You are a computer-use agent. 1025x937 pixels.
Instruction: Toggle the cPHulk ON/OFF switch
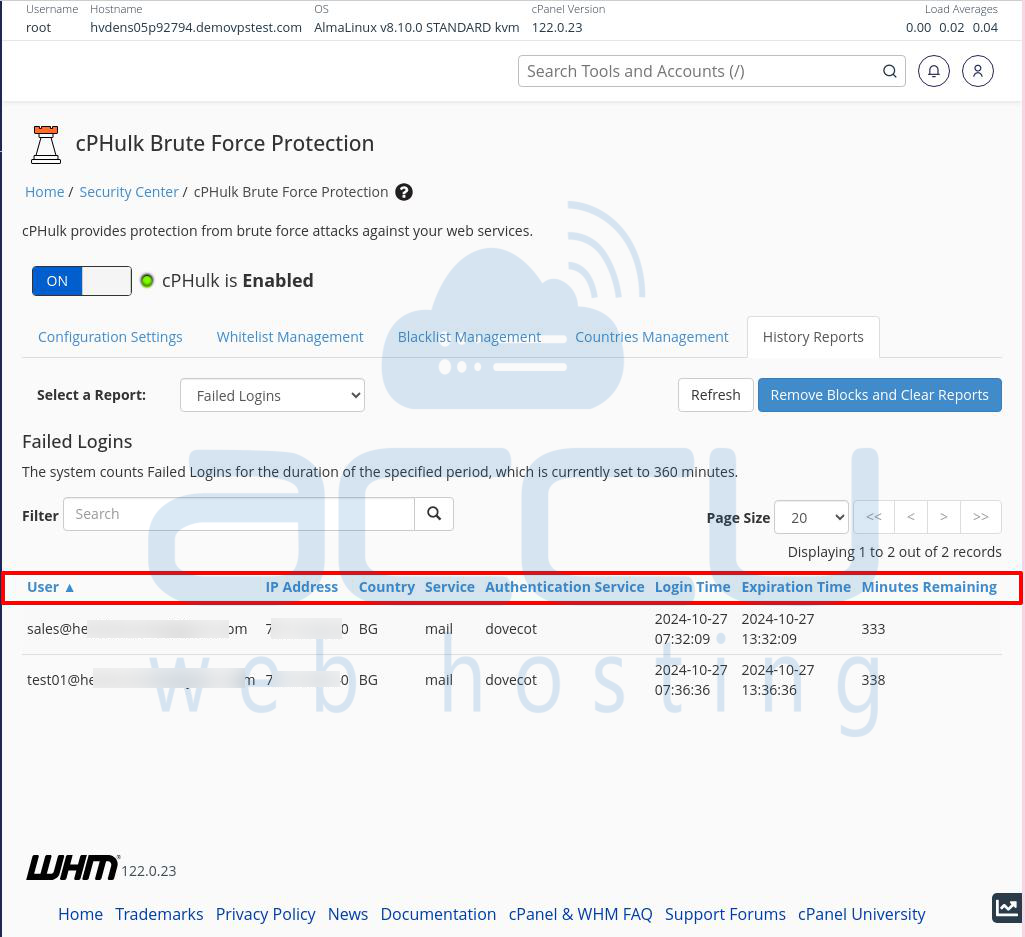82,281
